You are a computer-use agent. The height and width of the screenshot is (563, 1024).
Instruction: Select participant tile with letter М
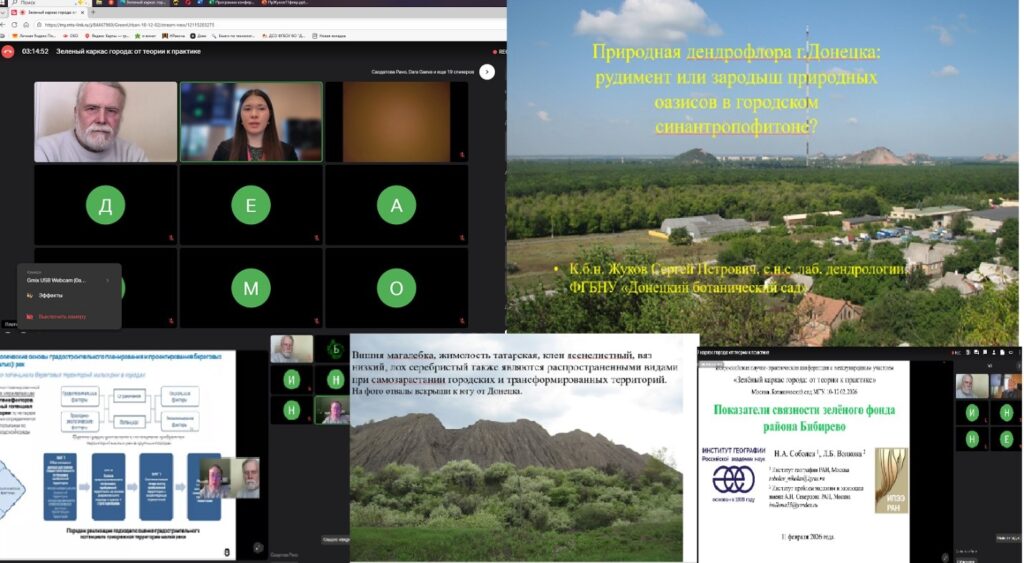(x=251, y=289)
